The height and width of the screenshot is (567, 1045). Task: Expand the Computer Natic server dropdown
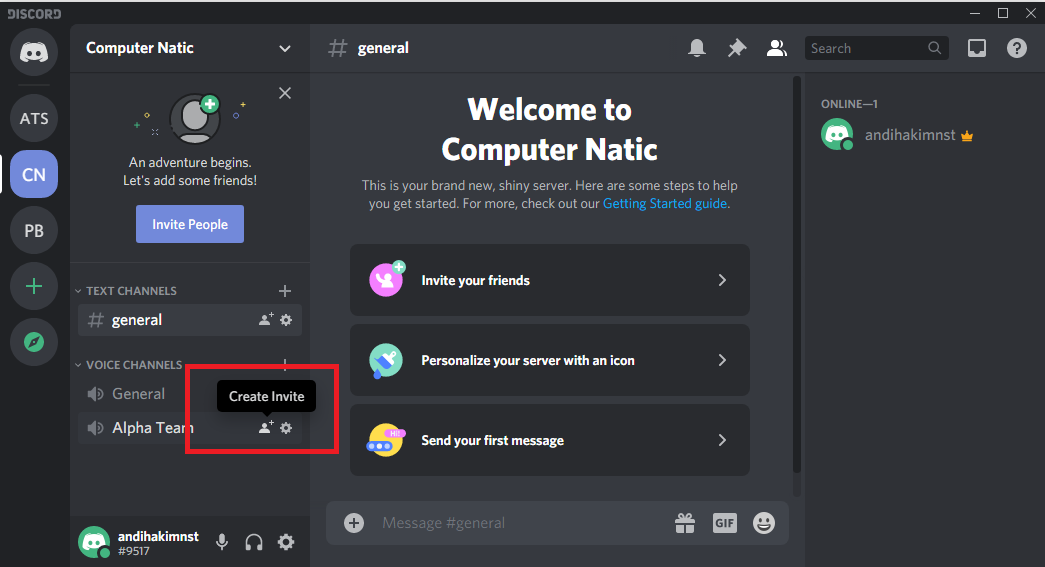tap(285, 49)
